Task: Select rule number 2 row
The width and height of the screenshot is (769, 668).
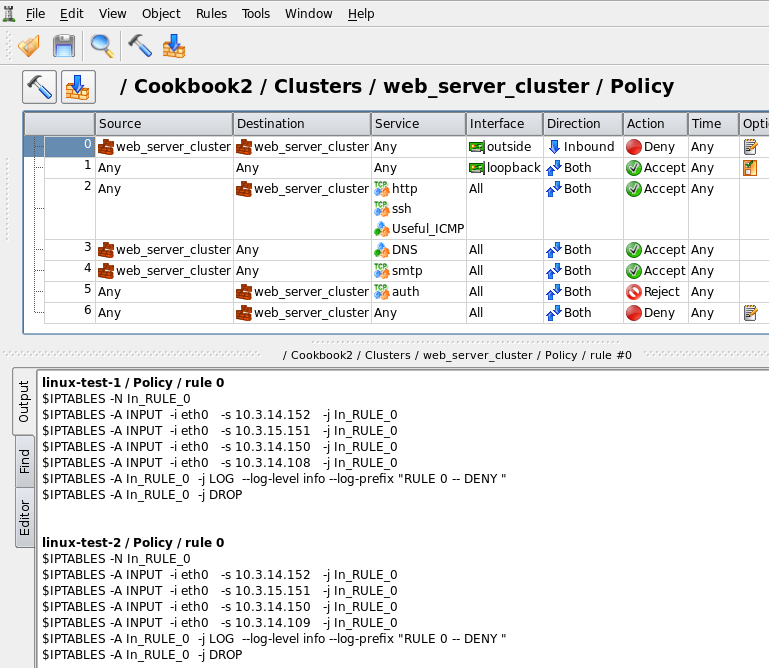Action: click(x=69, y=209)
